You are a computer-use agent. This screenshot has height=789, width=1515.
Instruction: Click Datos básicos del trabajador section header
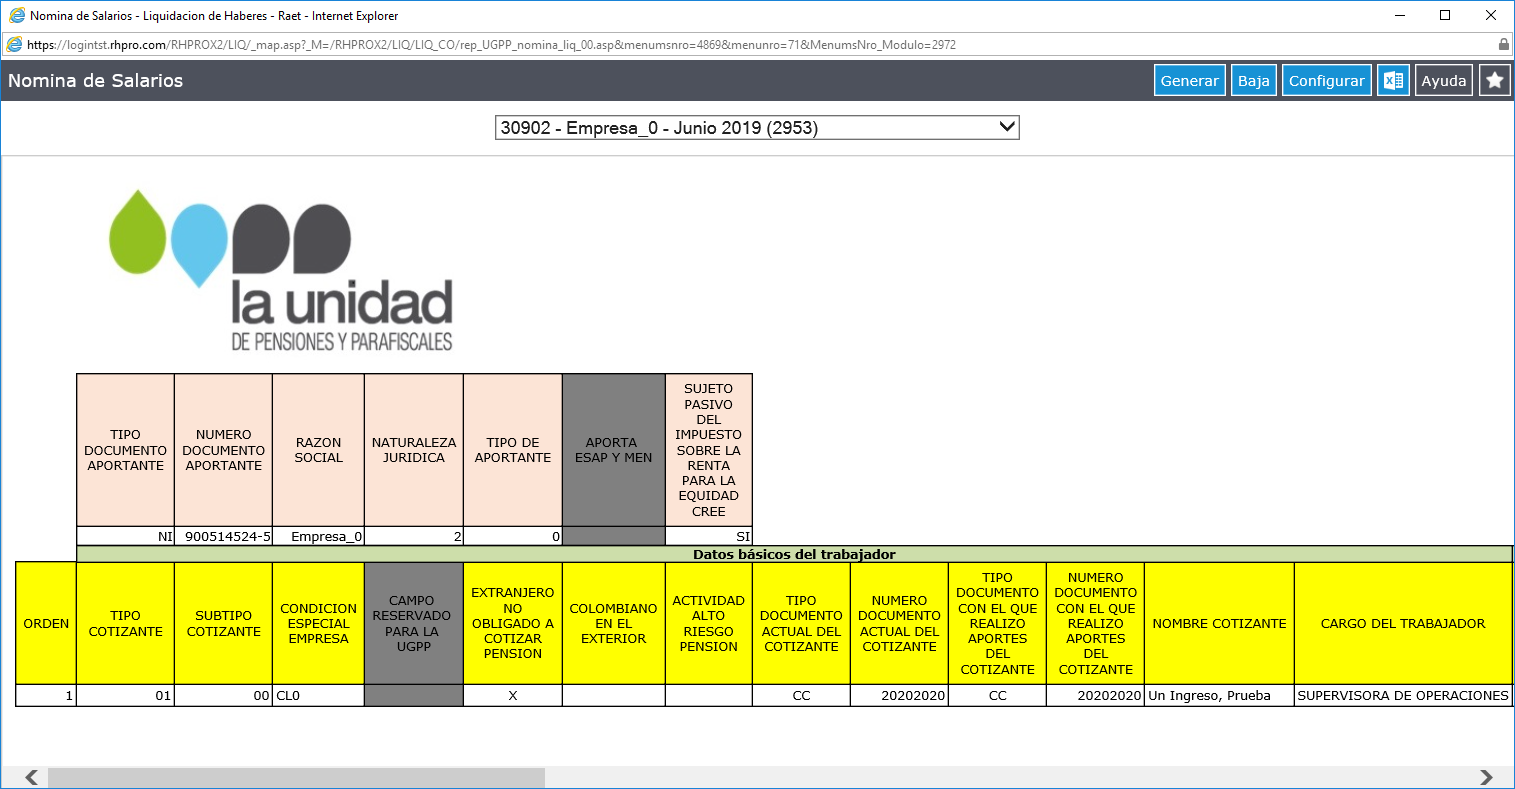tap(794, 554)
